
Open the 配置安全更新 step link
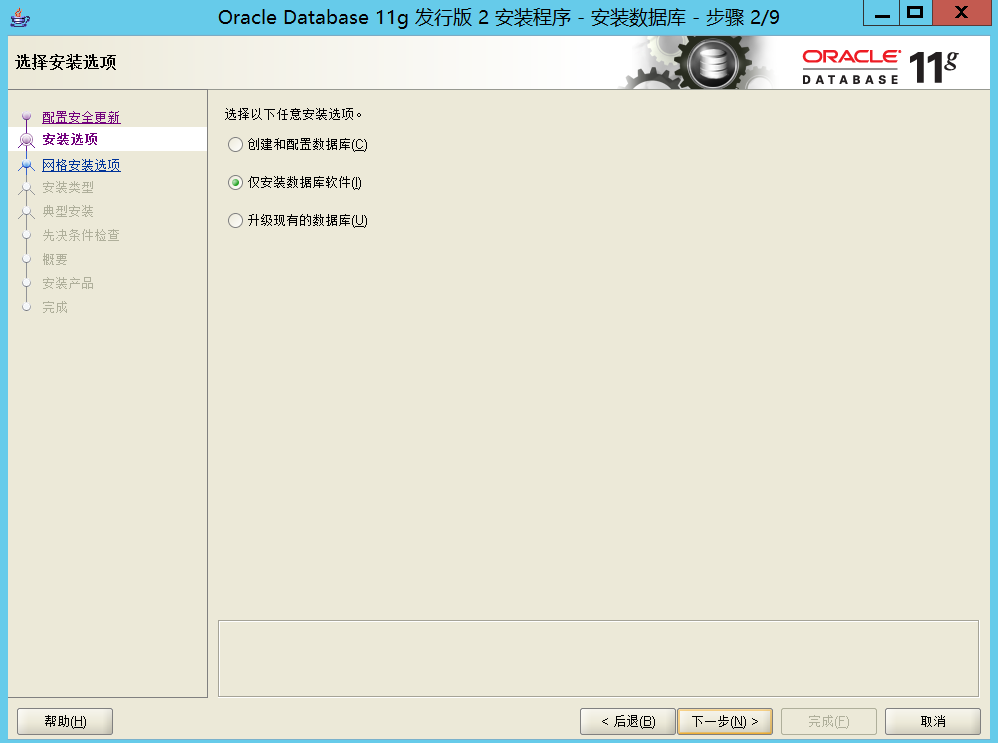tap(81, 117)
